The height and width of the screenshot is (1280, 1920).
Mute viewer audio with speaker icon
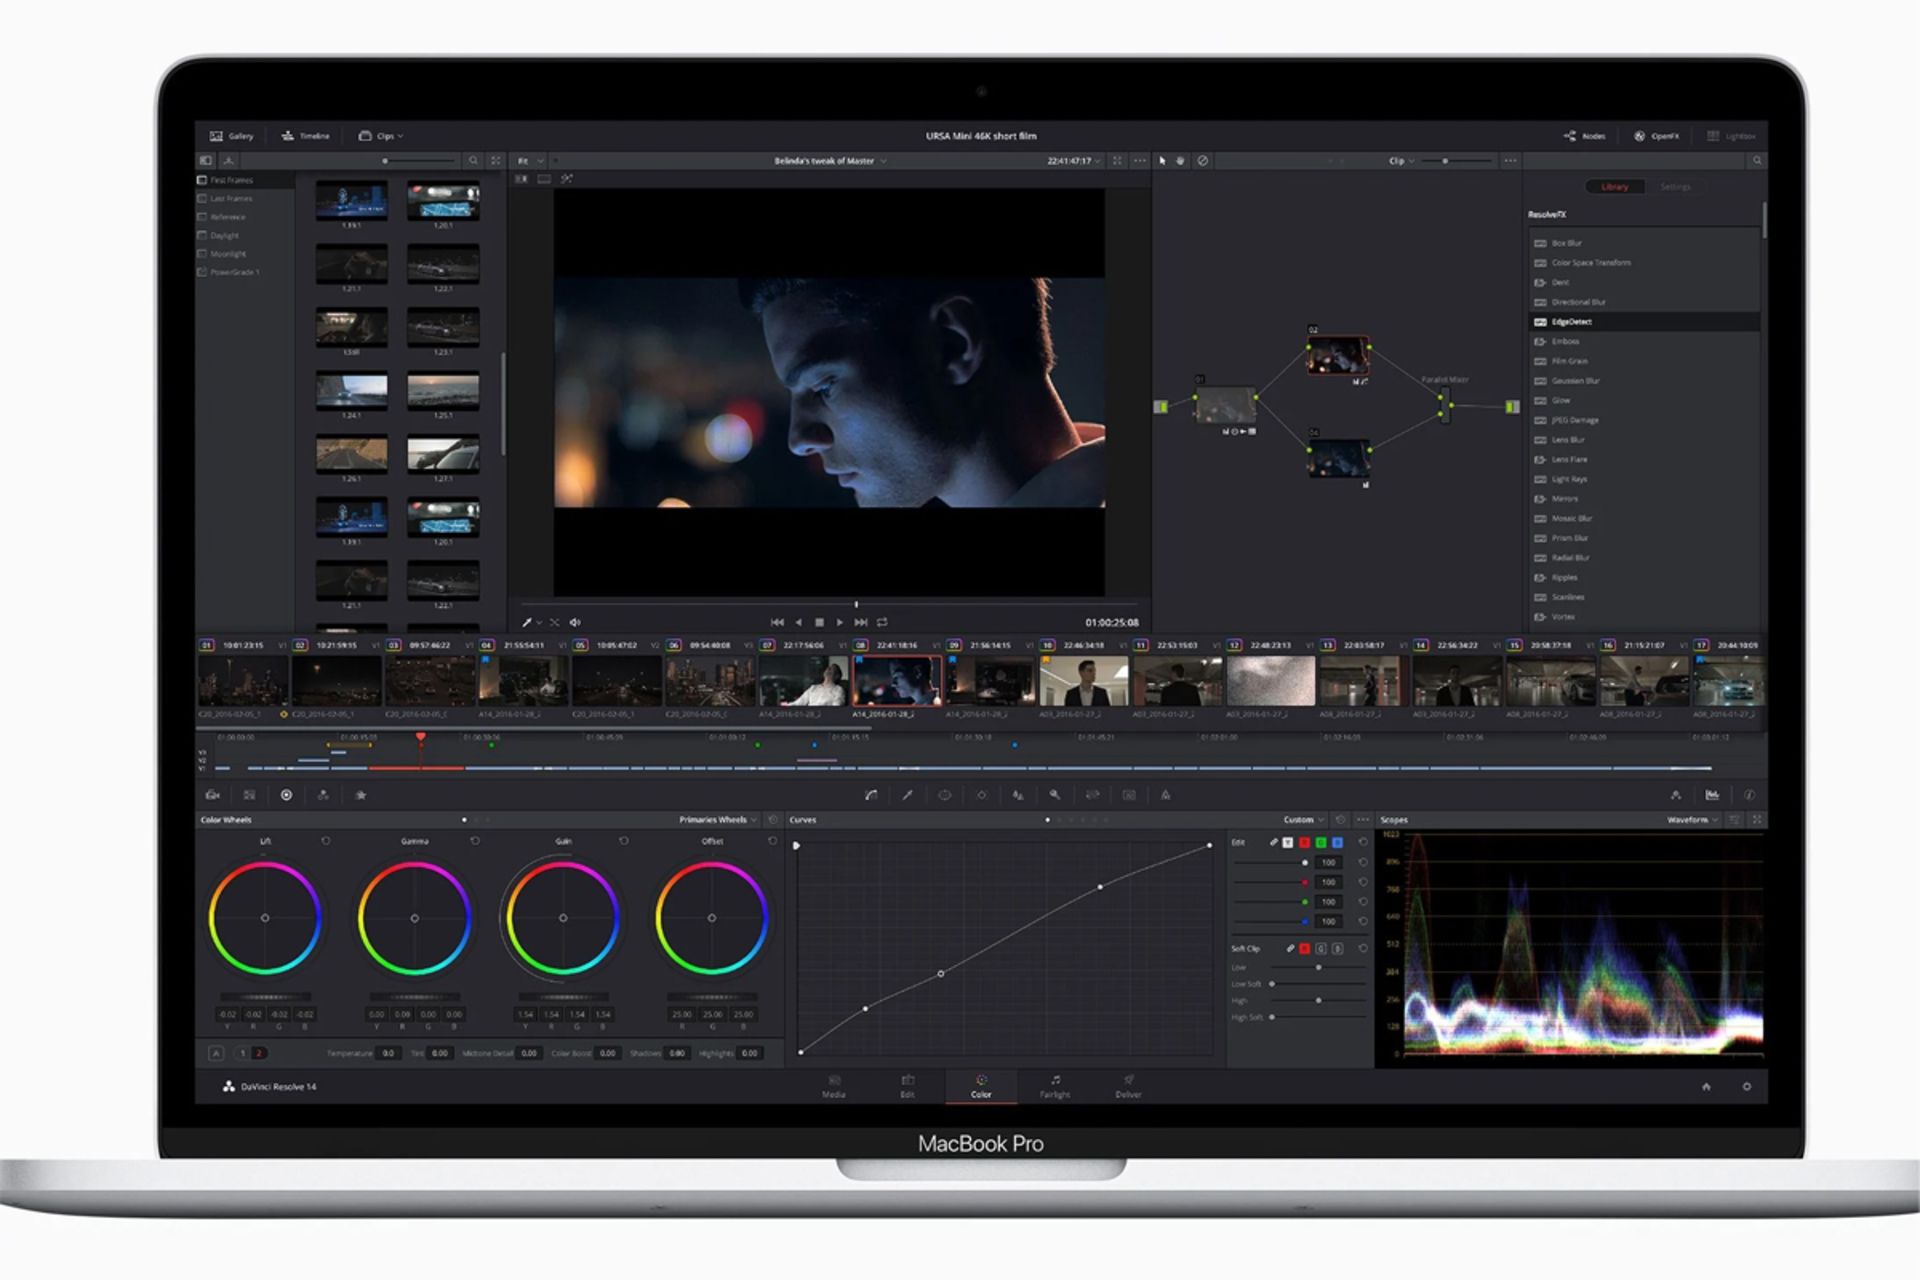point(575,622)
